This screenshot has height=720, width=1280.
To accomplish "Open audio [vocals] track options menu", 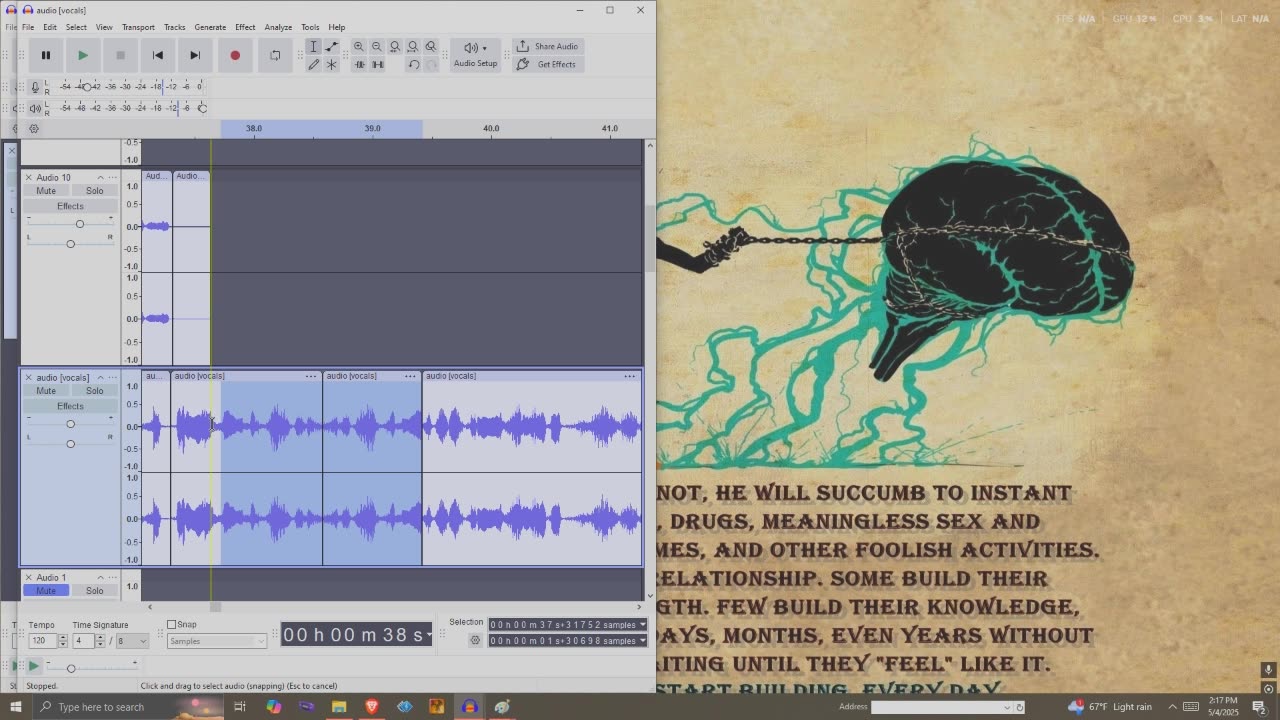I will (112, 378).
